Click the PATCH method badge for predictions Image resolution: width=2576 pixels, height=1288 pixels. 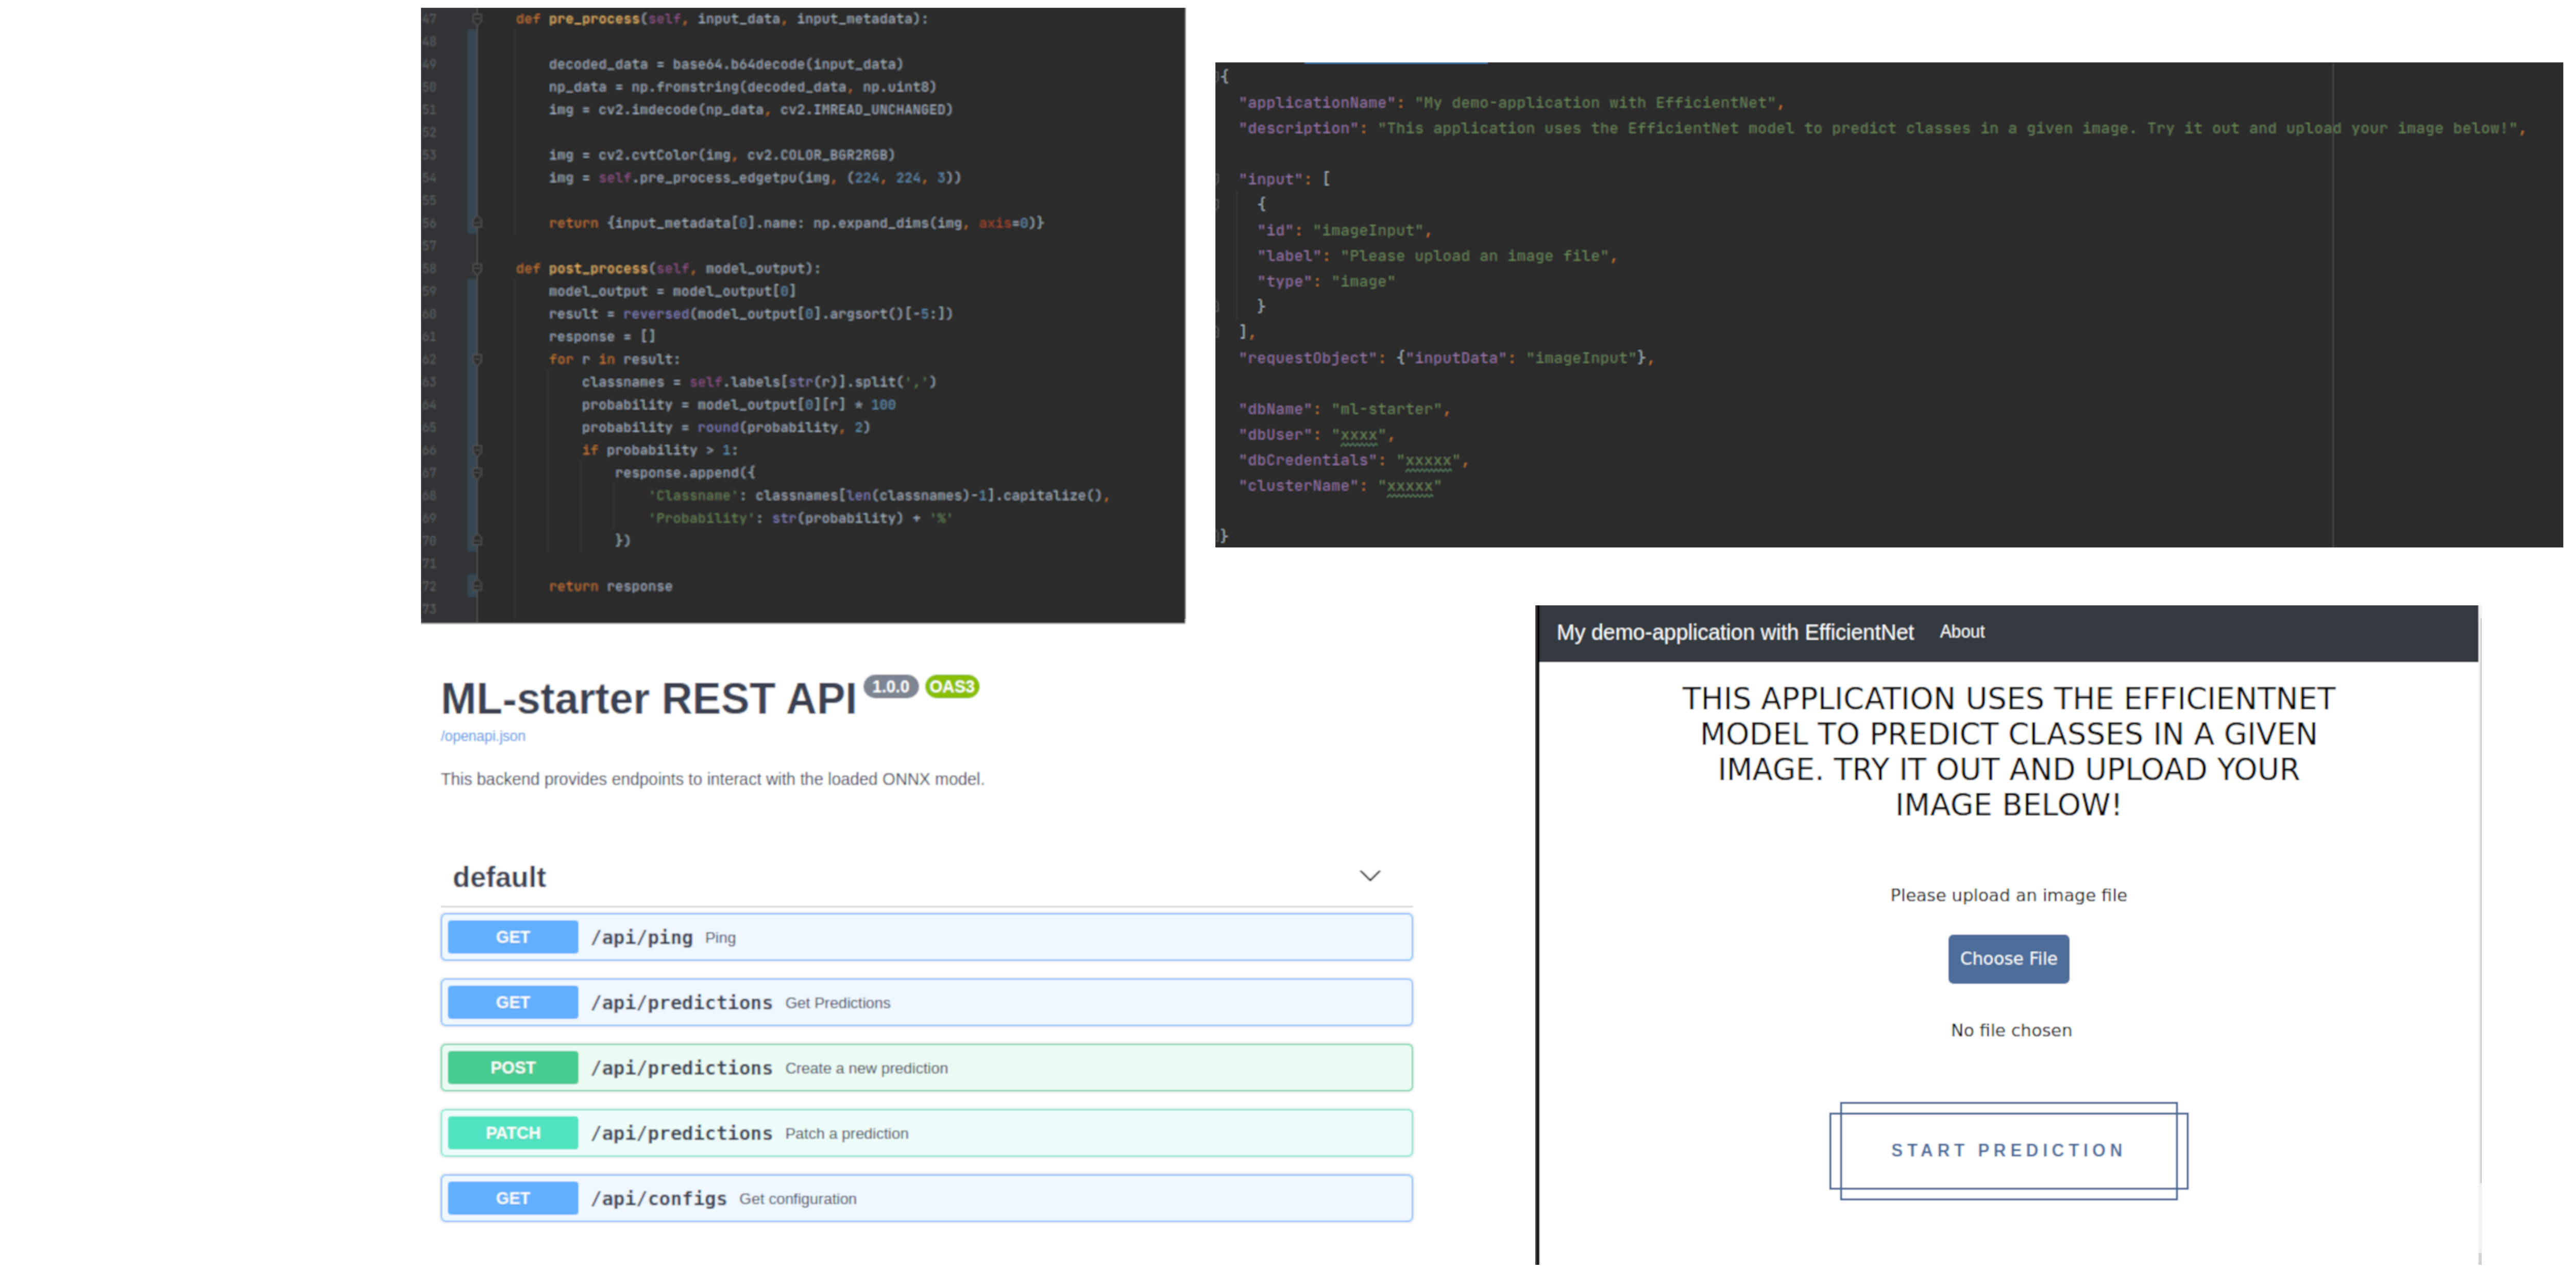tap(512, 1133)
